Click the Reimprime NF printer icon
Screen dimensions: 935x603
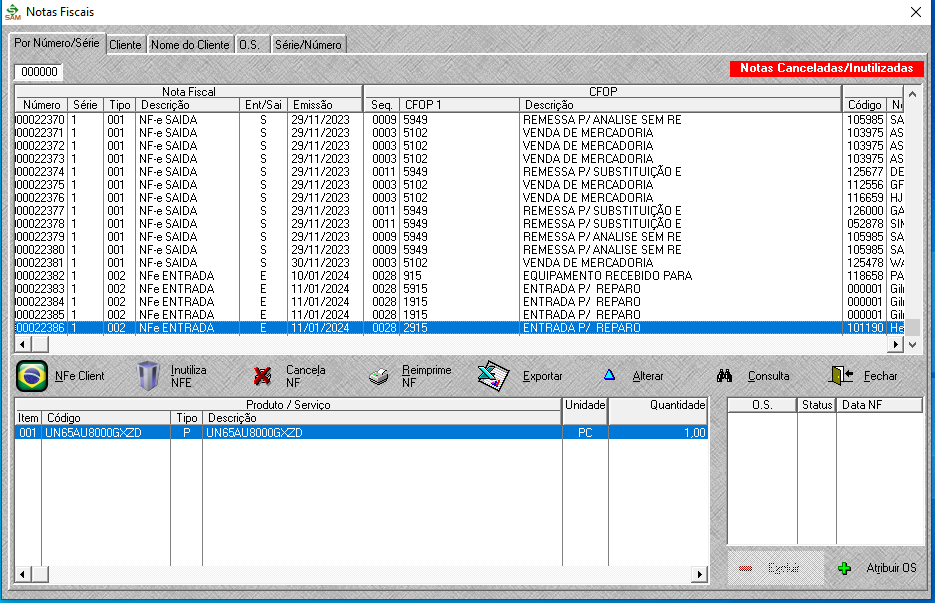[378, 376]
